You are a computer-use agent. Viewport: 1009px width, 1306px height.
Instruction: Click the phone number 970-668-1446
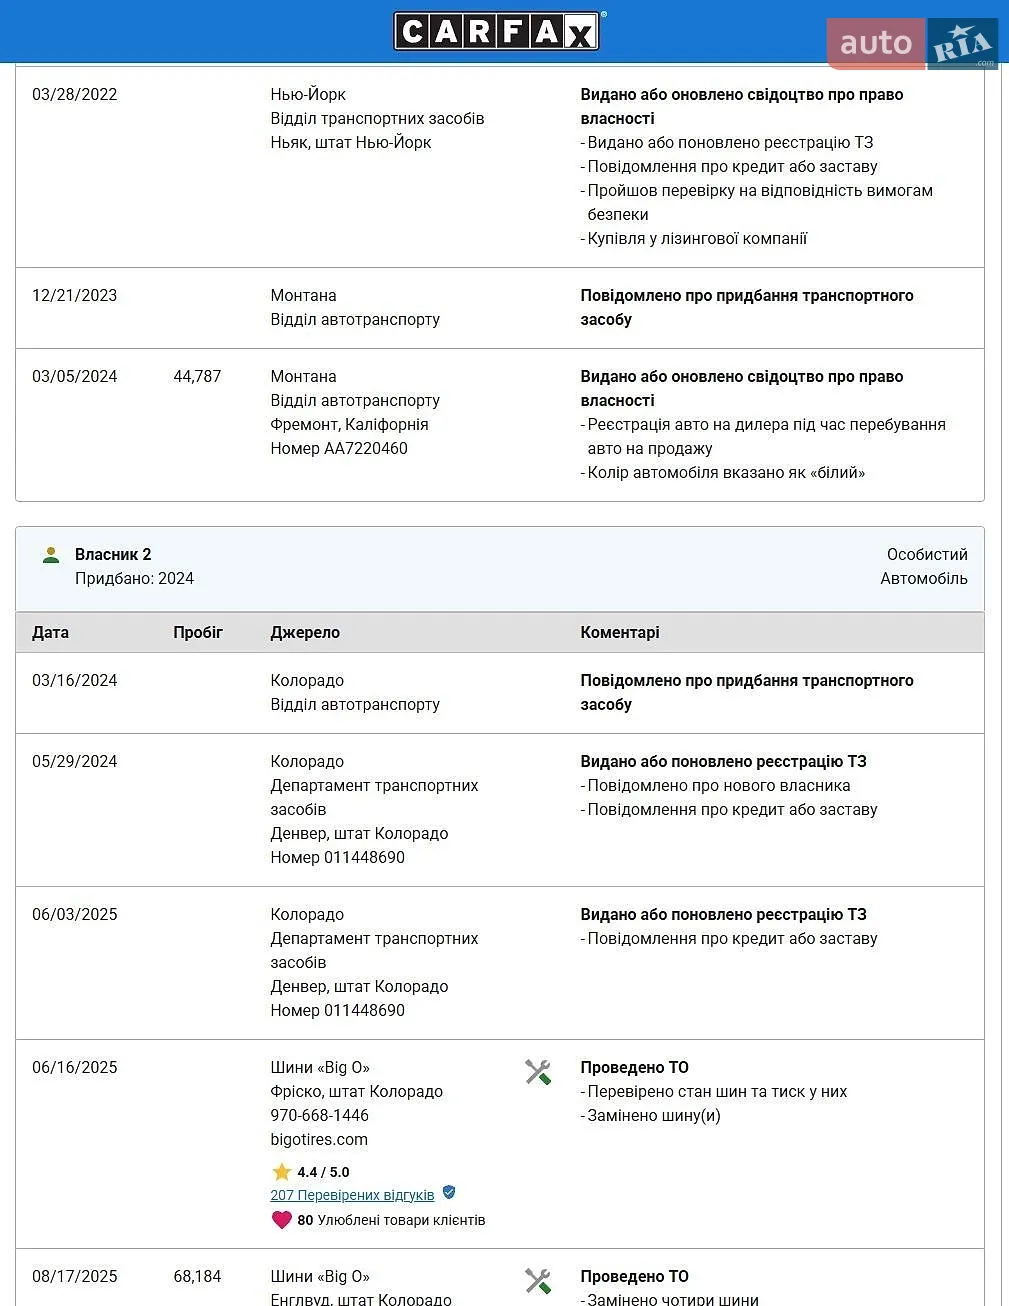pos(319,1115)
